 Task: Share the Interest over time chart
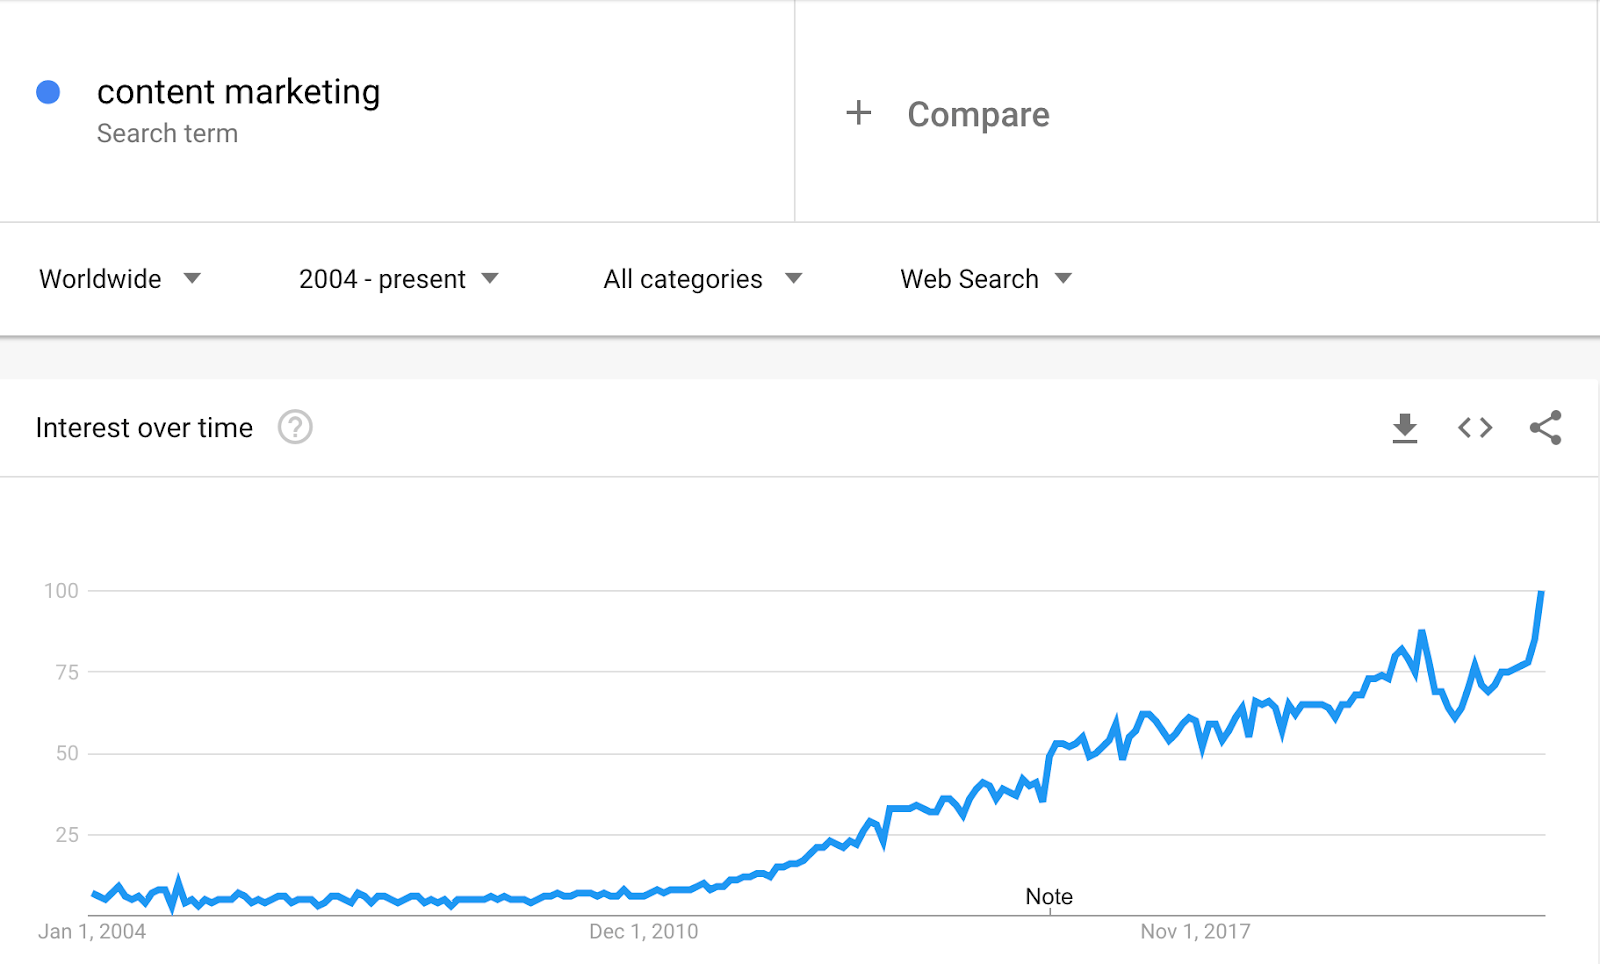pos(1543,427)
